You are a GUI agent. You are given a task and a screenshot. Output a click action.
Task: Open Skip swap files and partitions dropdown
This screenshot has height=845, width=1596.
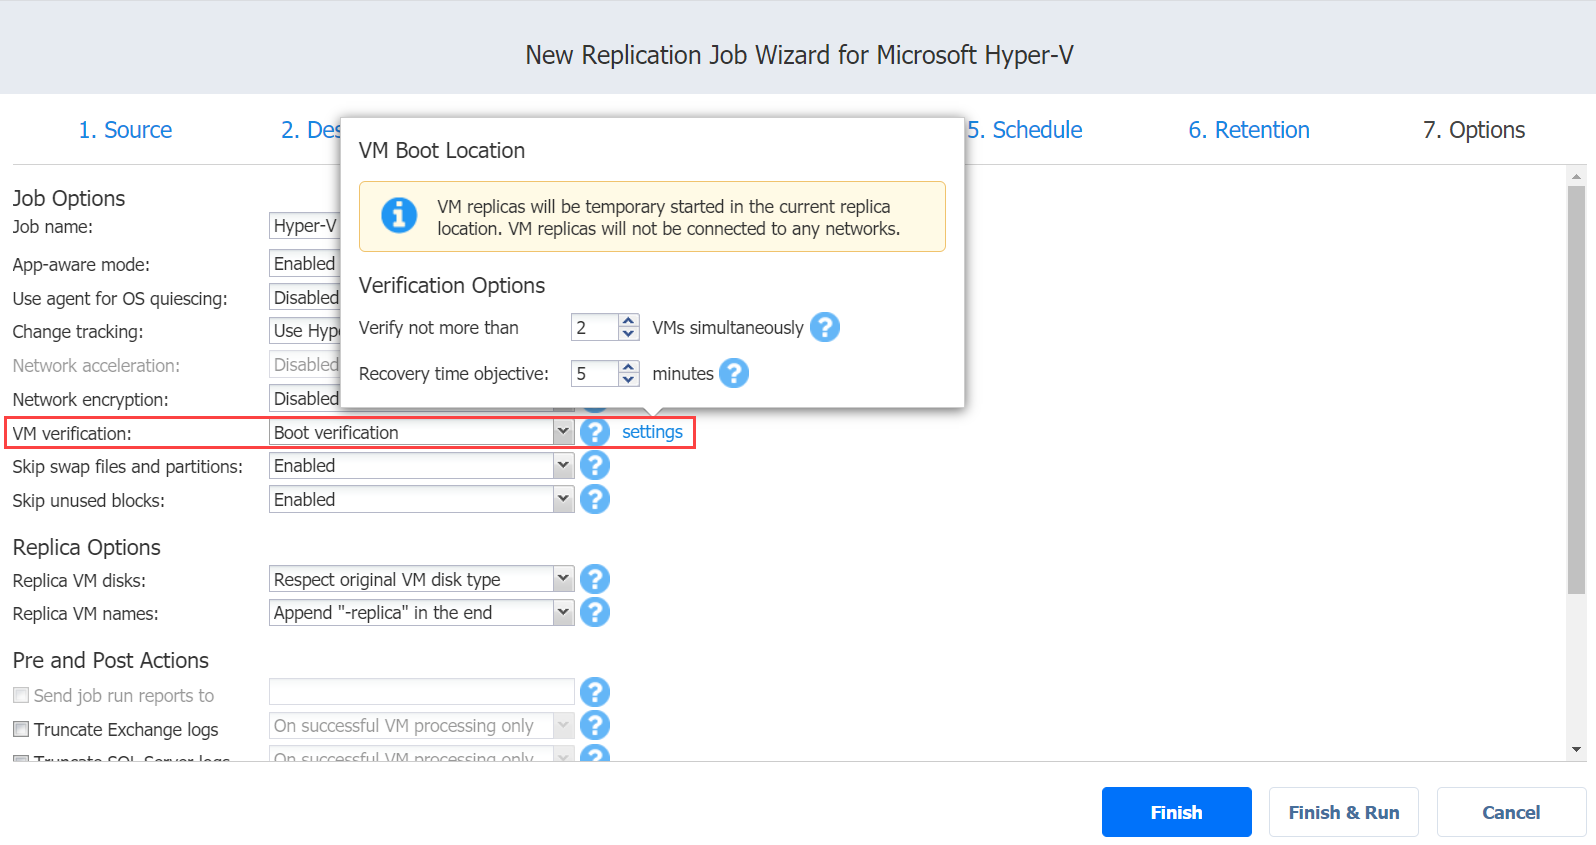pos(563,465)
